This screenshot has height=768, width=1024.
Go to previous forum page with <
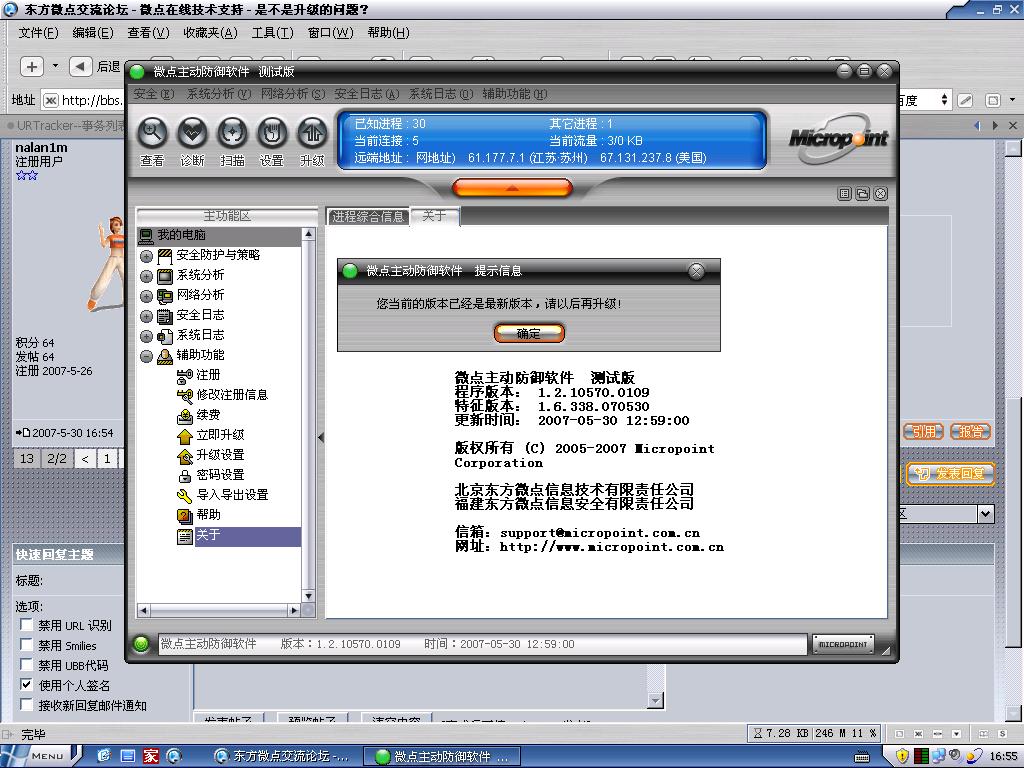(85, 458)
